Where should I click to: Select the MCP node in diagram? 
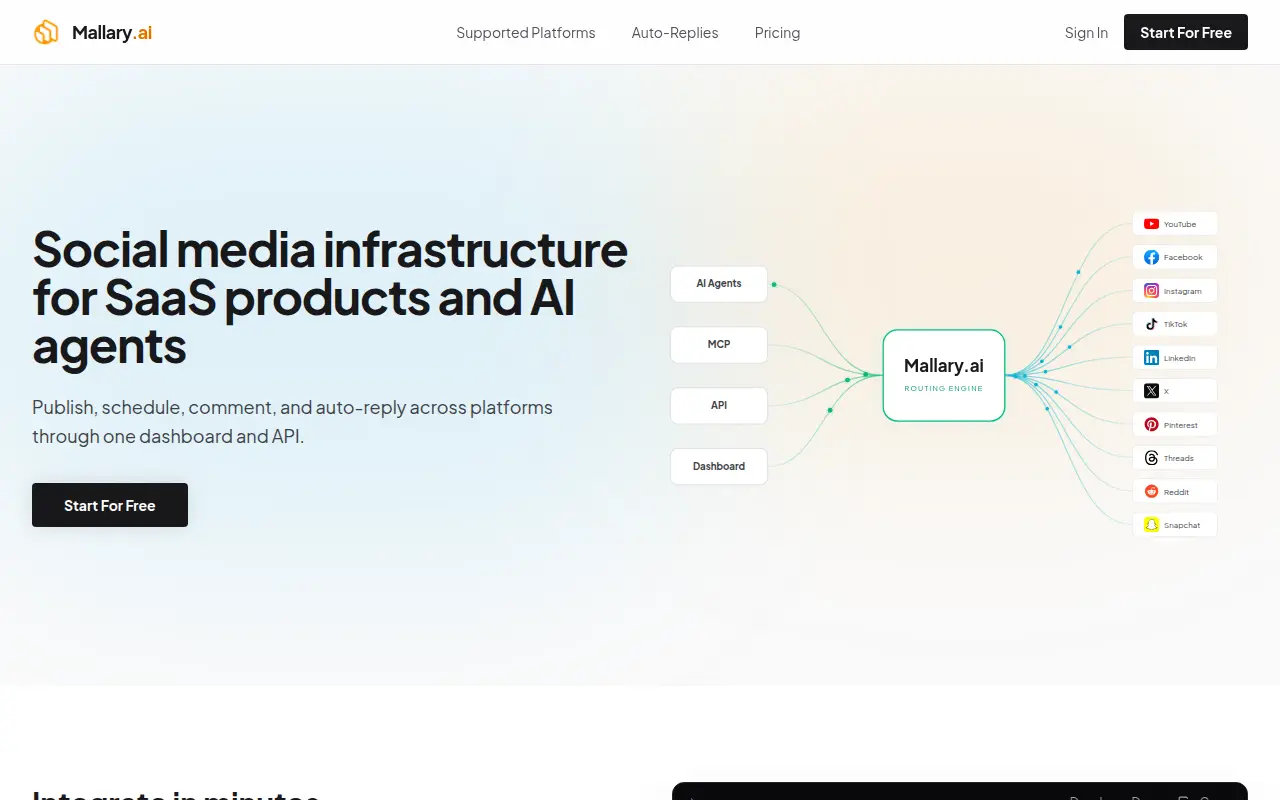point(719,344)
